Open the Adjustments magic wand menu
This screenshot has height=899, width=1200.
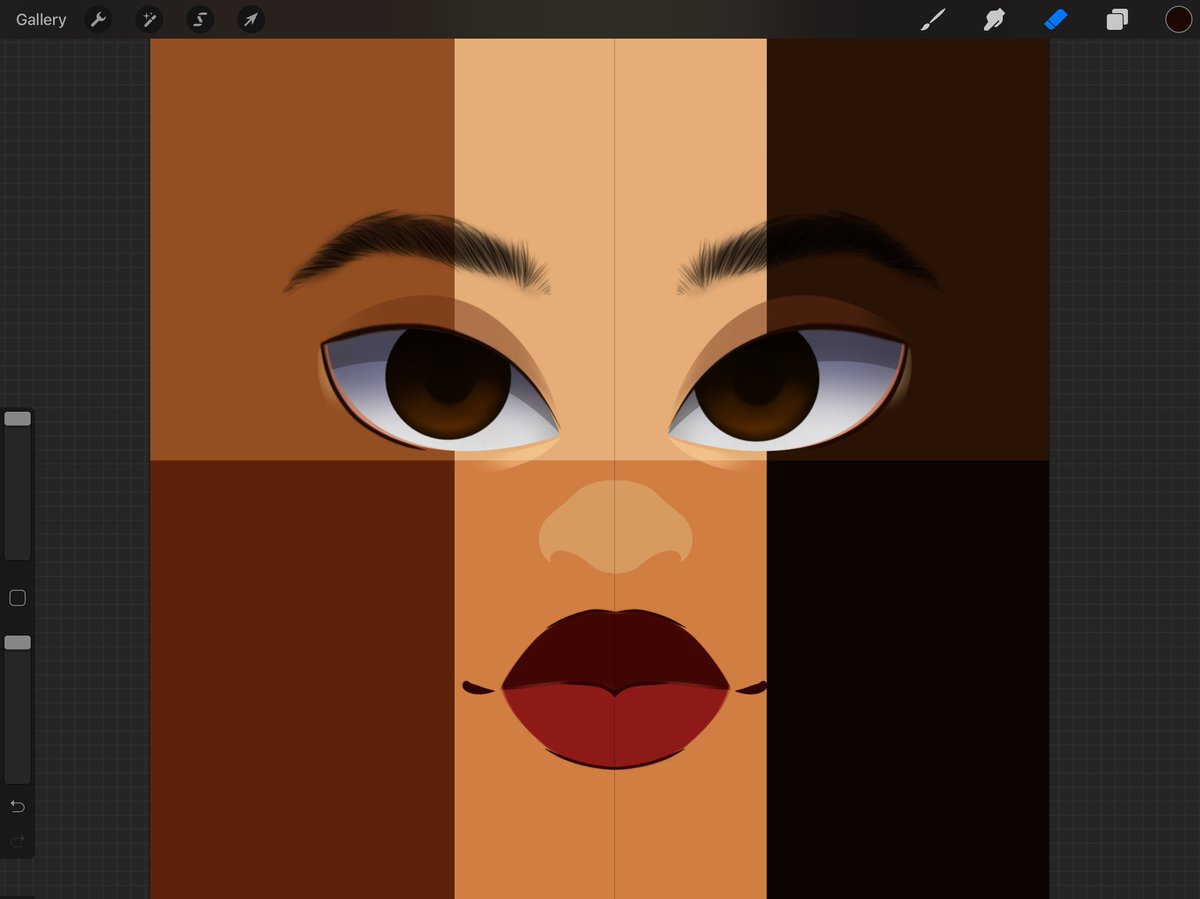pos(149,19)
